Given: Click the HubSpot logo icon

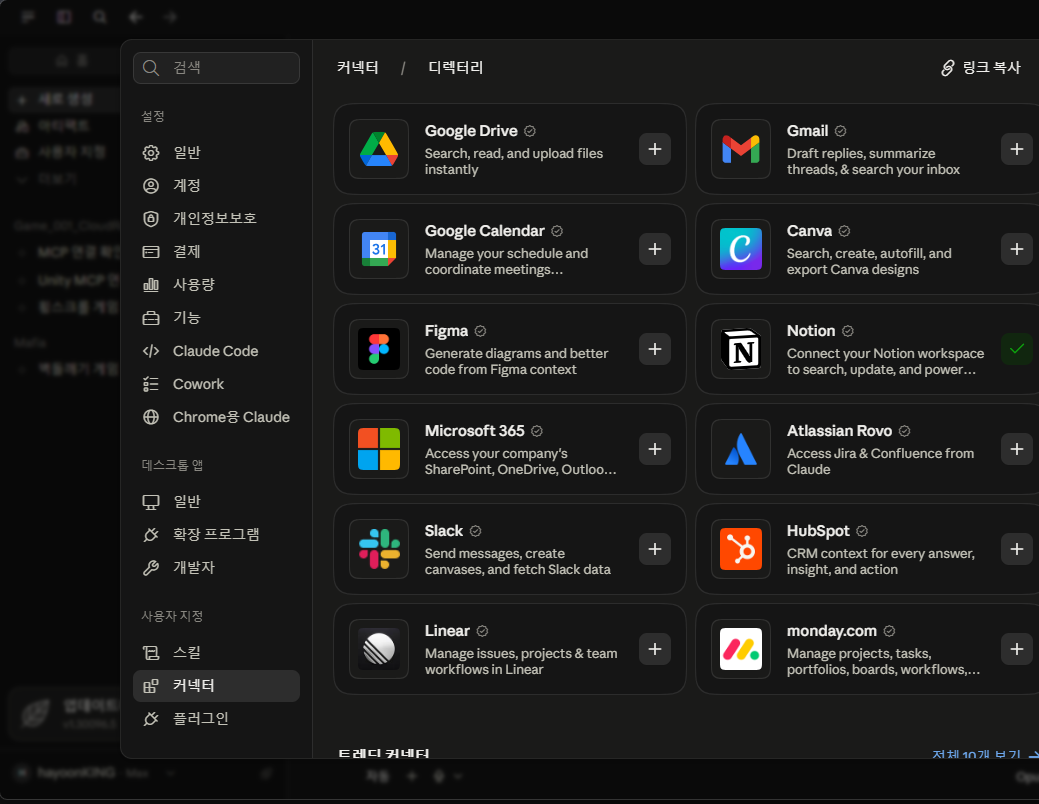Looking at the screenshot, I should pos(741,549).
